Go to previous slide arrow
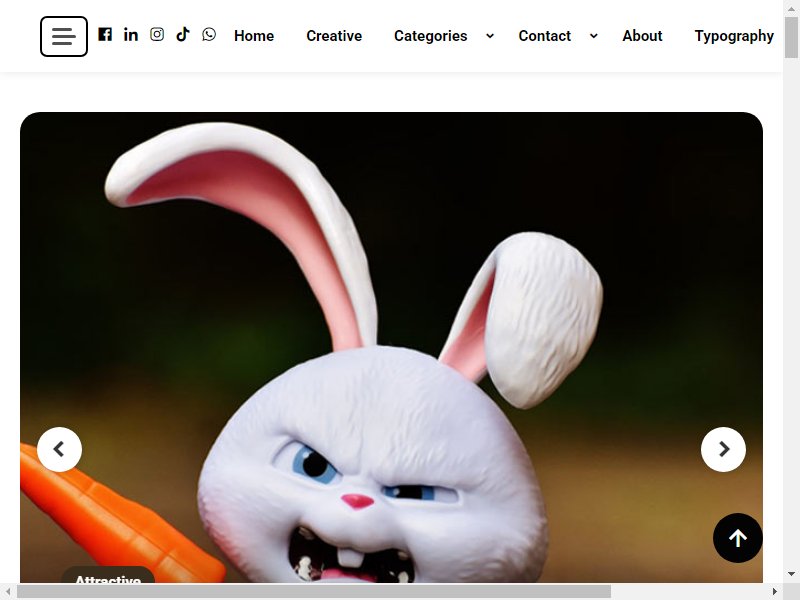 coord(59,449)
